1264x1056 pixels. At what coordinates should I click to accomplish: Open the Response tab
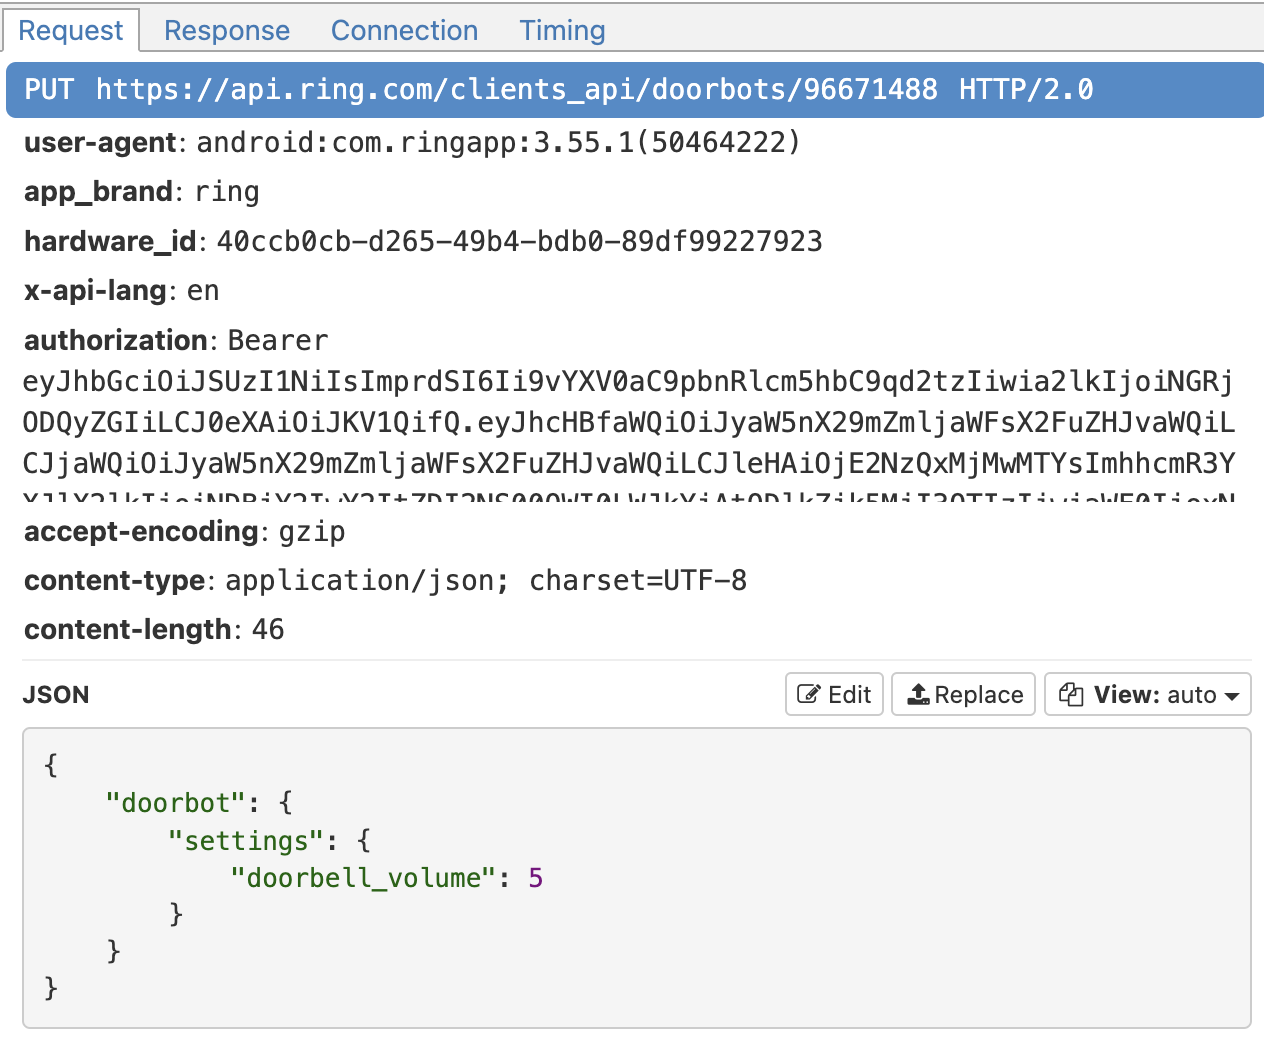click(x=227, y=30)
